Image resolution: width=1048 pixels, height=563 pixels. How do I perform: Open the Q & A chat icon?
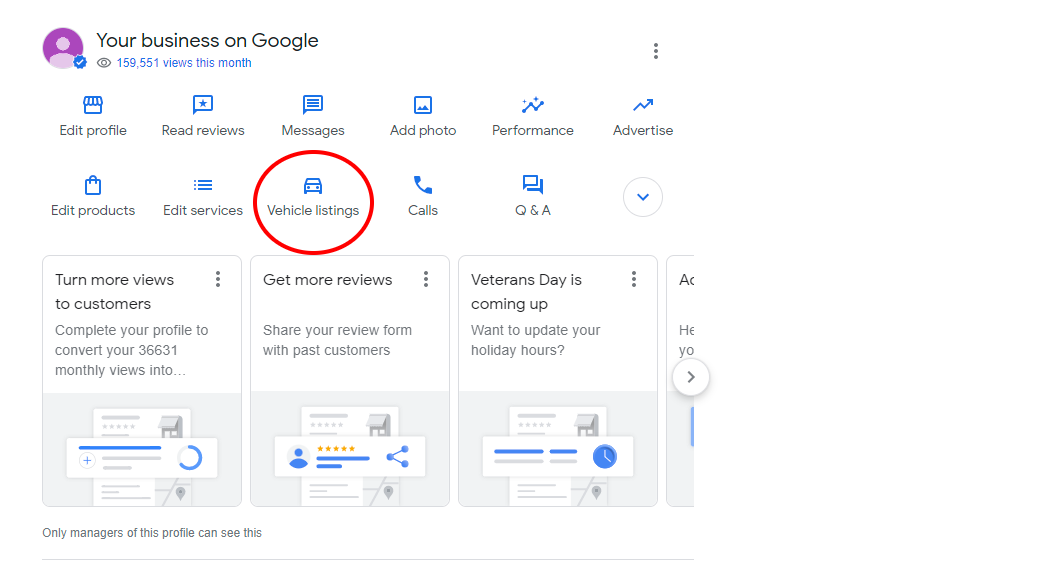533,185
